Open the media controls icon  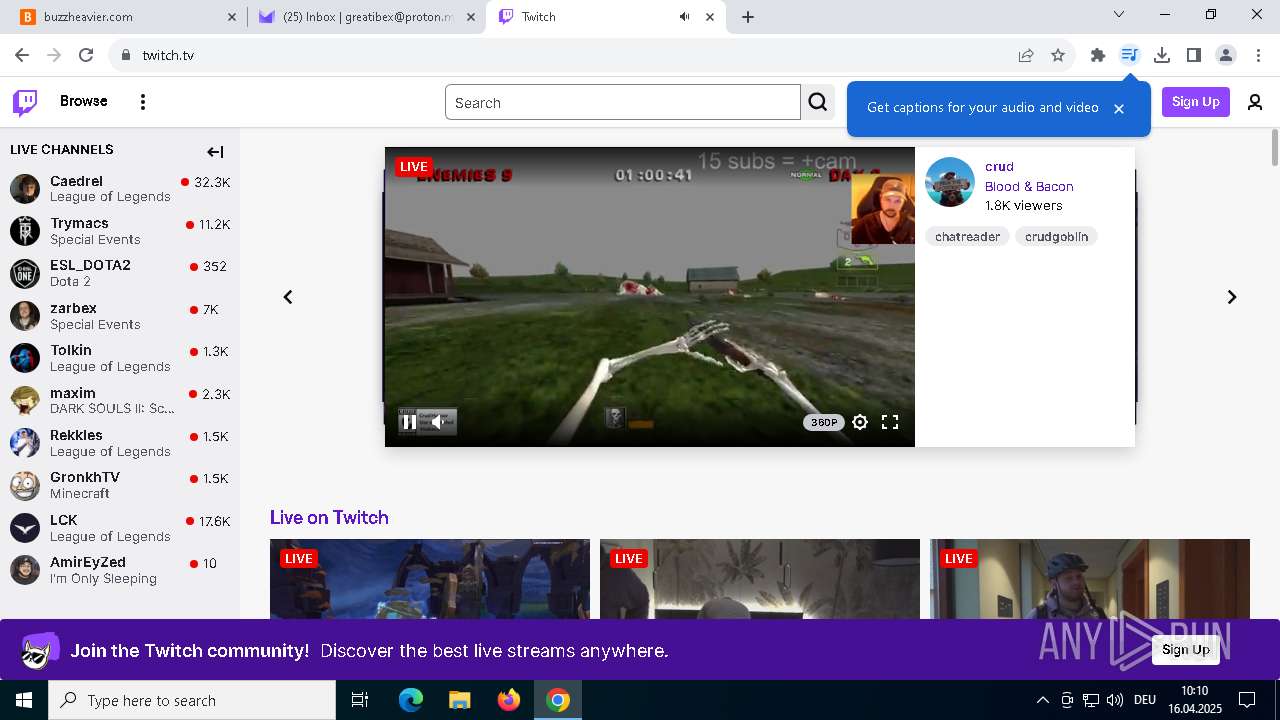coord(1130,55)
